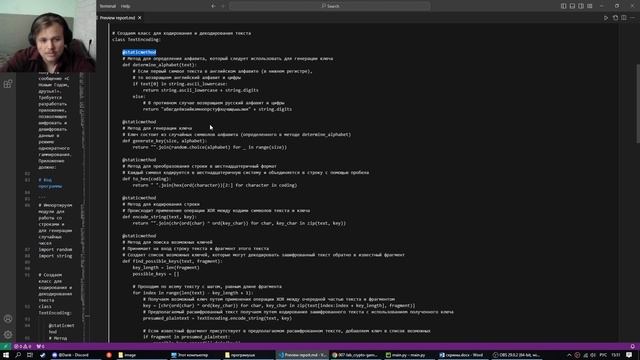Switch to OBS taskbar window

[516, 355]
